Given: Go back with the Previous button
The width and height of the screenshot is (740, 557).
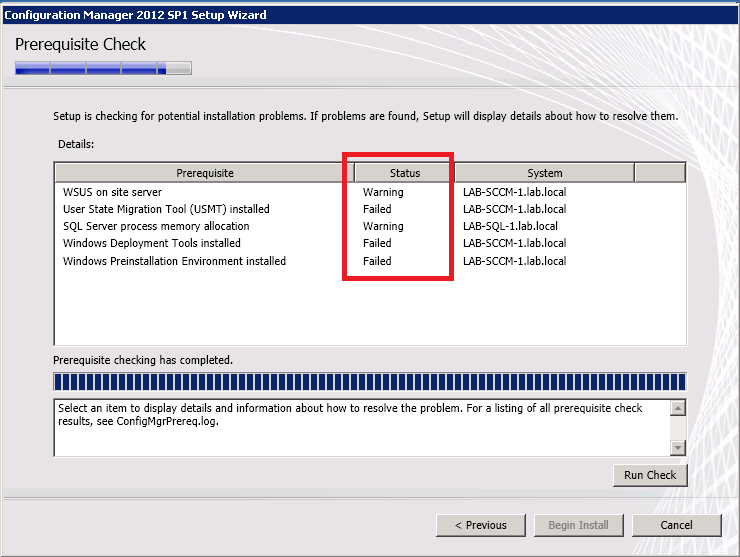Looking at the screenshot, I should click(x=480, y=525).
